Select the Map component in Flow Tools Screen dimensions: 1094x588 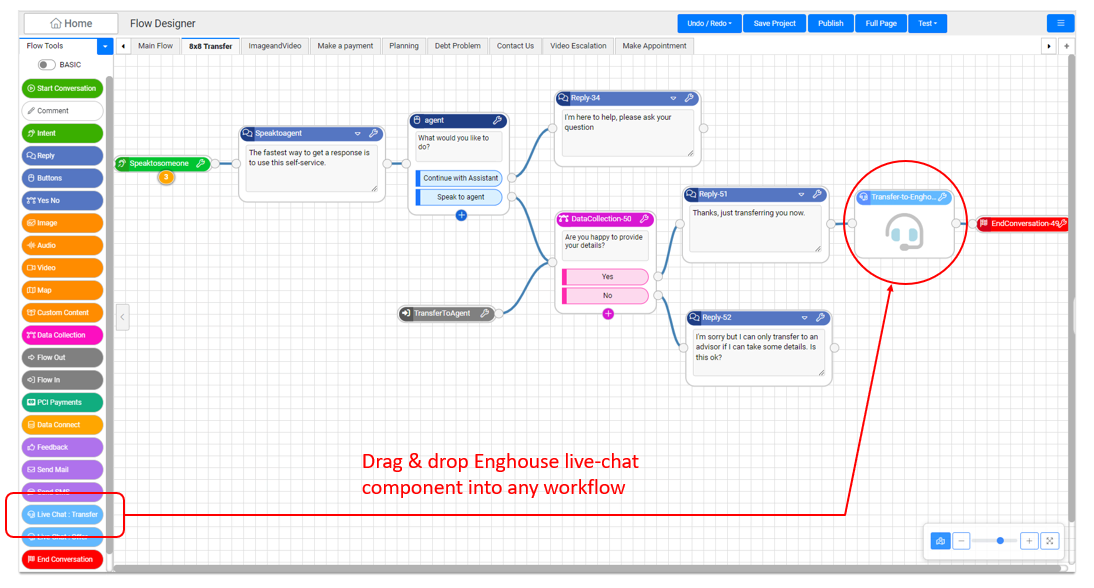pos(60,290)
